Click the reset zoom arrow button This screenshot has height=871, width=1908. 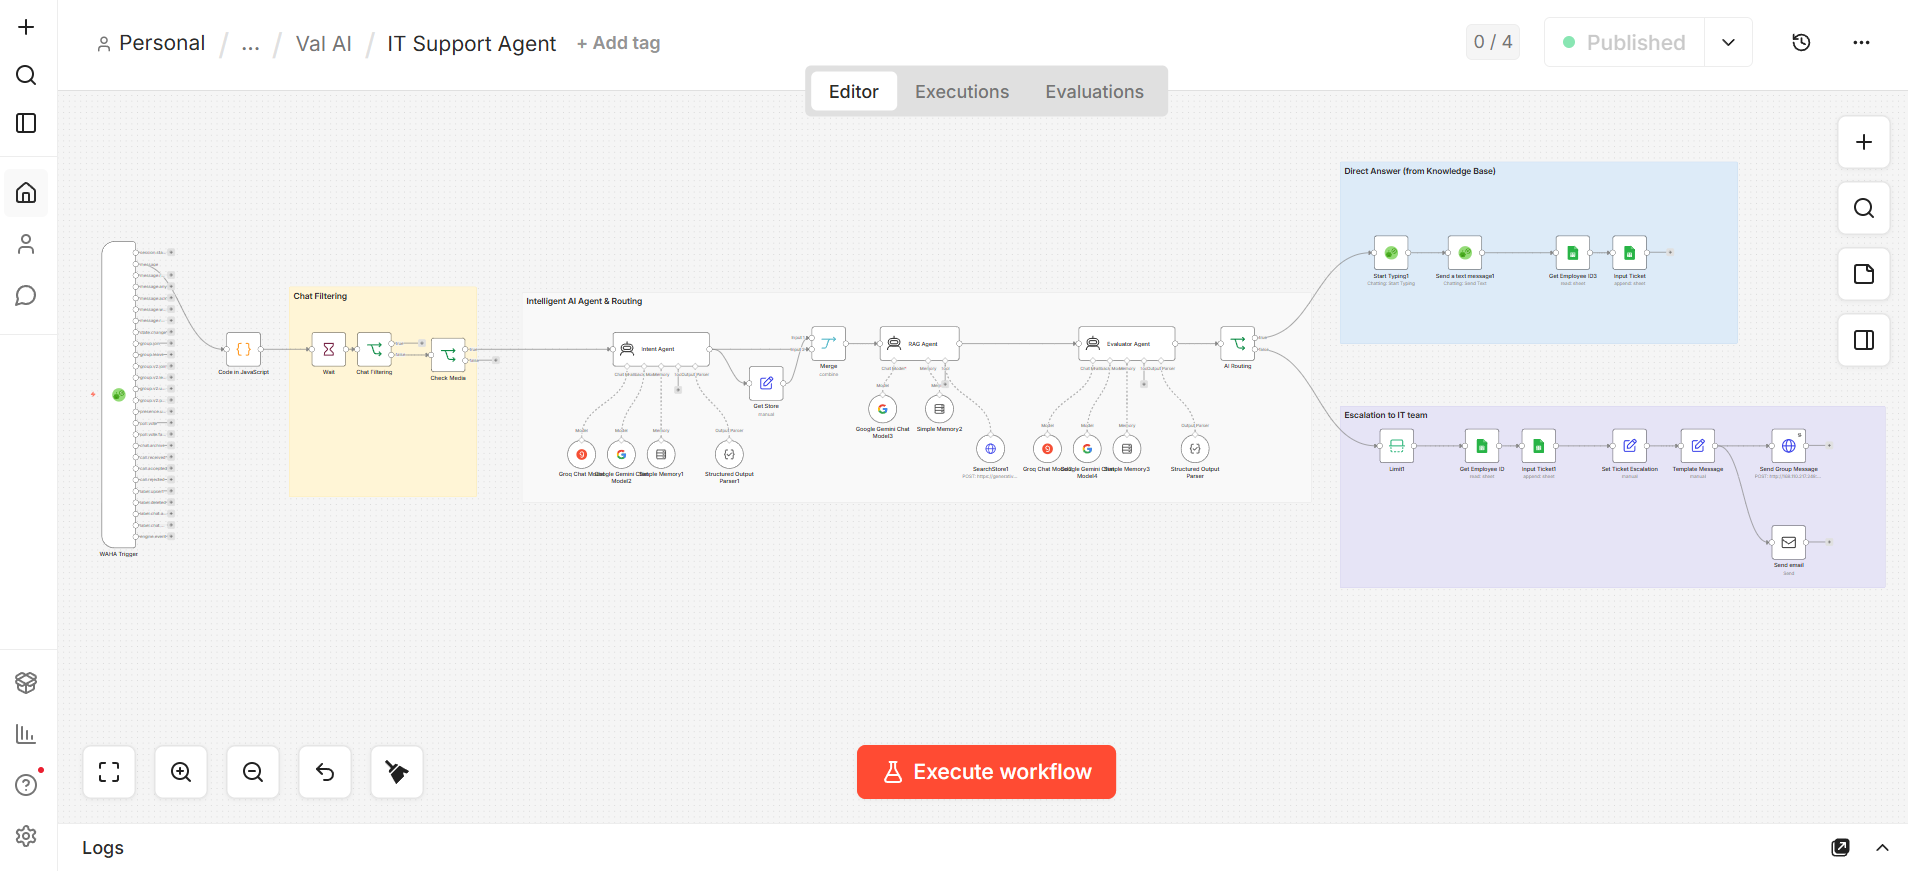(325, 772)
